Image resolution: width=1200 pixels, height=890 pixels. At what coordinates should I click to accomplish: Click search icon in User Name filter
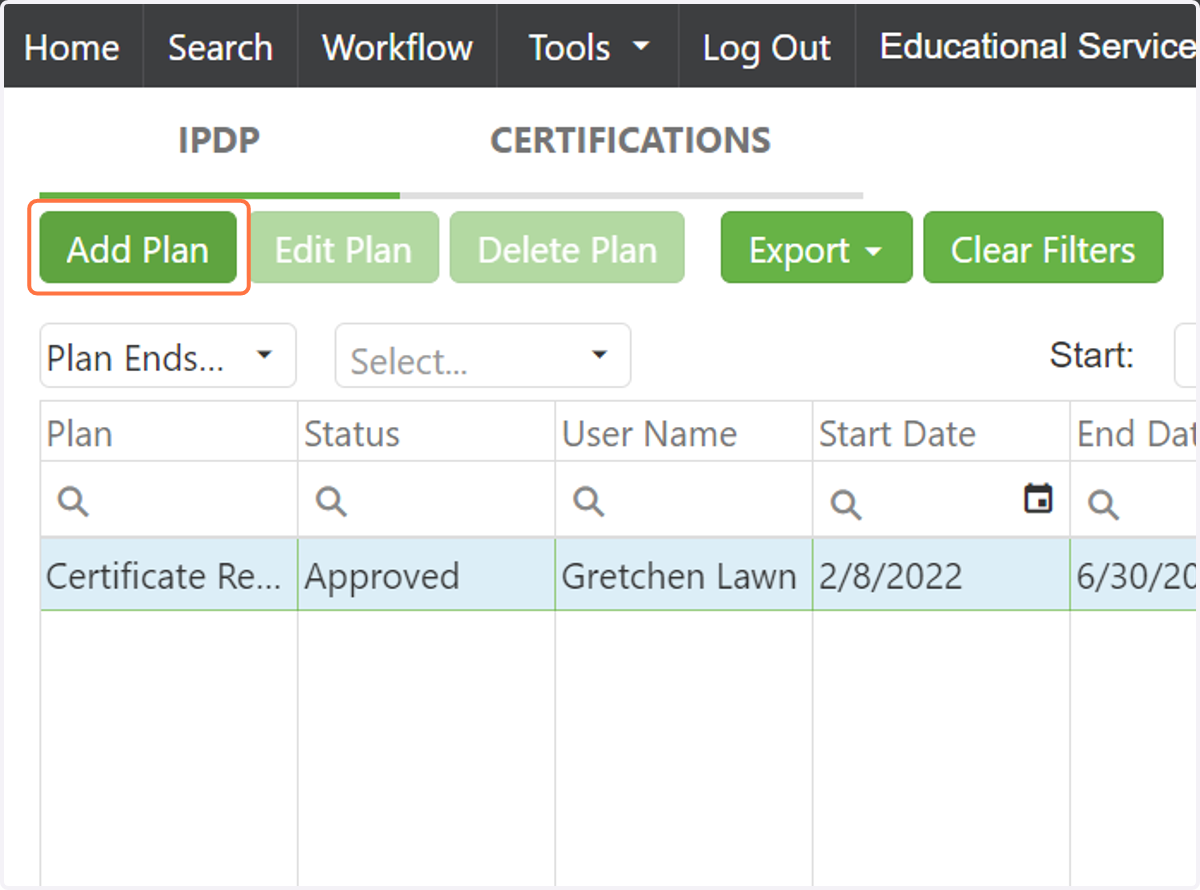pyautogui.click(x=589, y=501)
